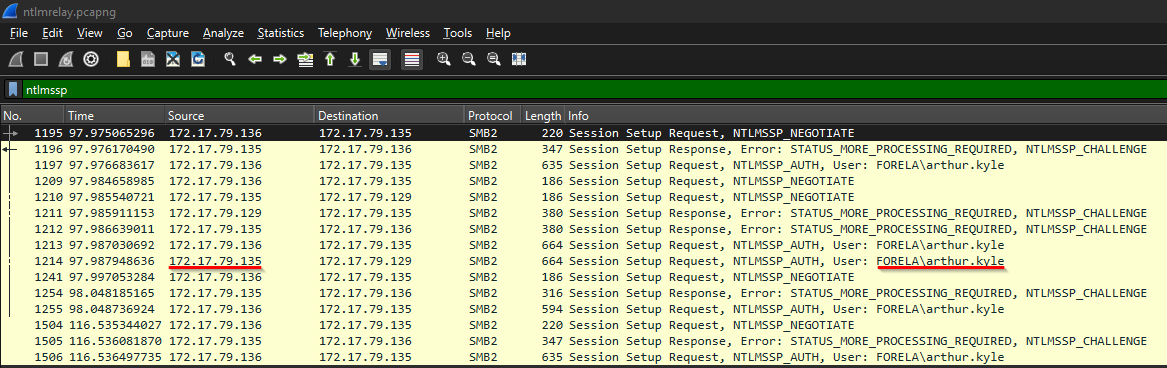Reload this capture file icon
The image size is (1167, 368).
pos(198,59)
